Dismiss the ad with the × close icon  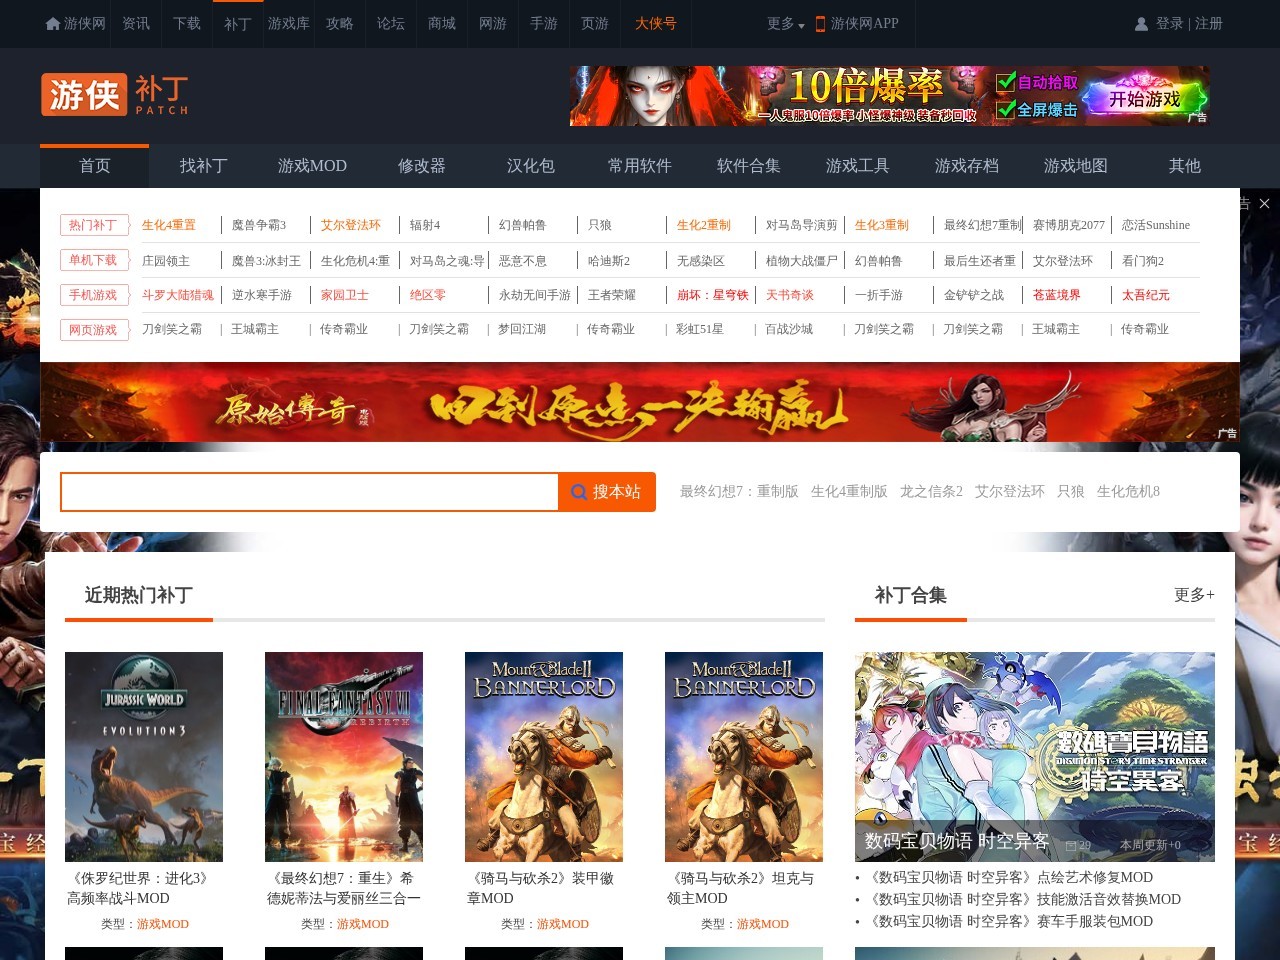tap(1264, 203)
